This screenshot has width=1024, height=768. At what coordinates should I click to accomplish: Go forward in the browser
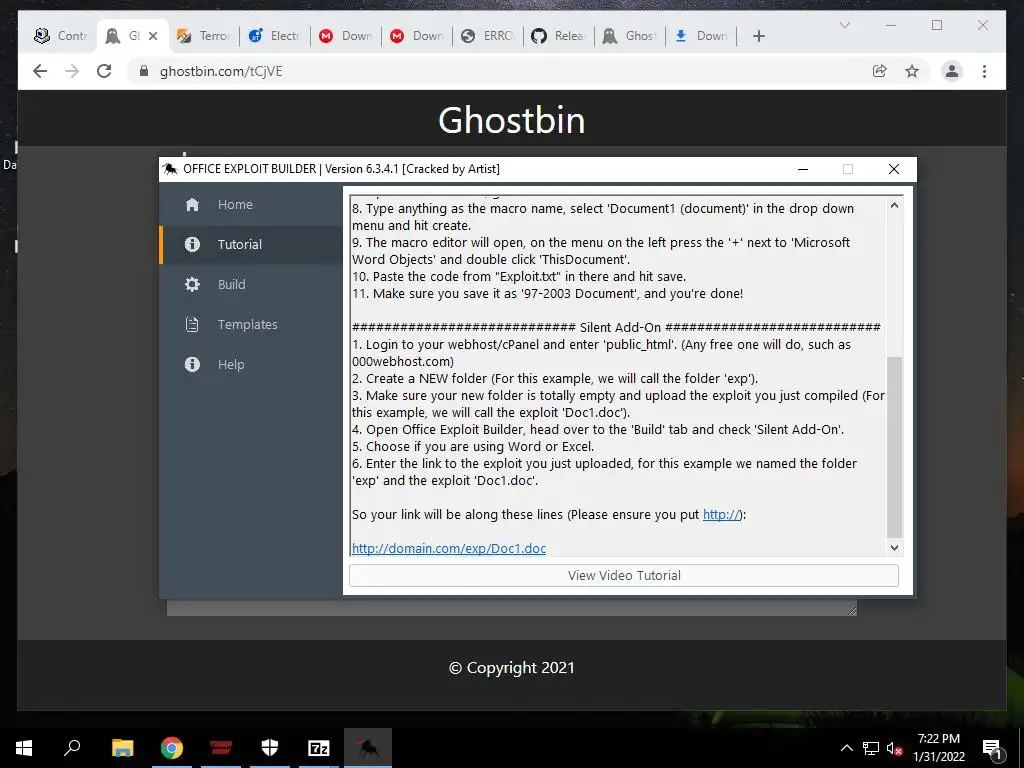pos(72,71)
